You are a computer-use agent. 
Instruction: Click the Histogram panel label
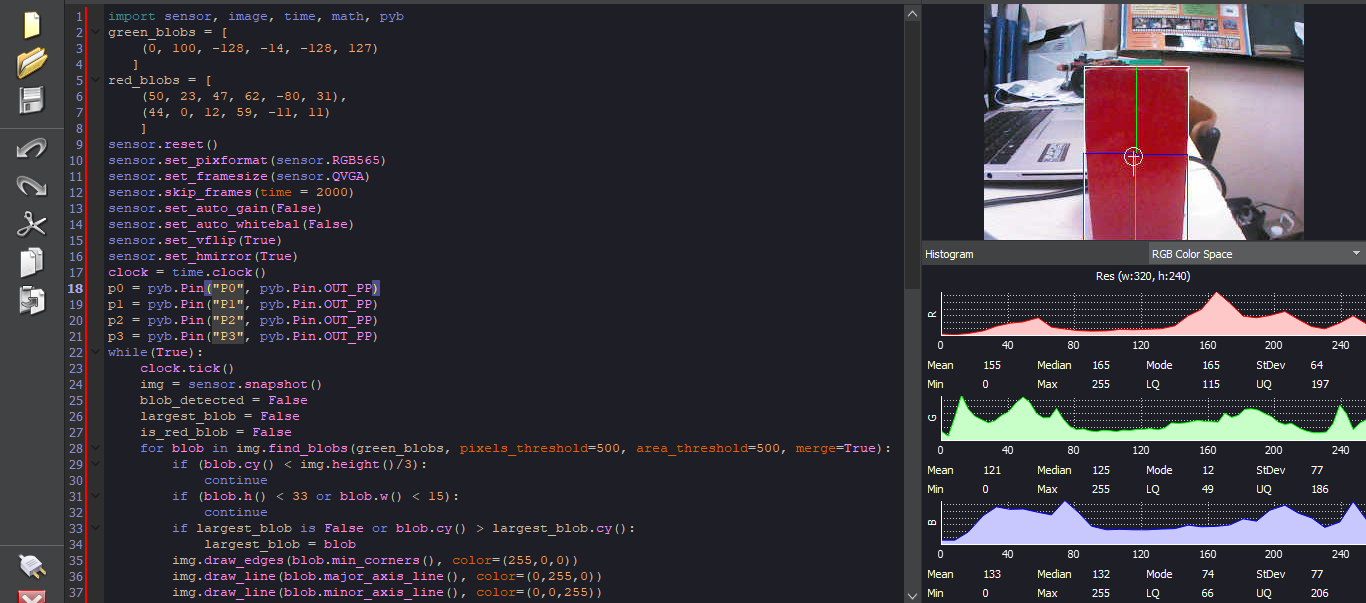948,253
